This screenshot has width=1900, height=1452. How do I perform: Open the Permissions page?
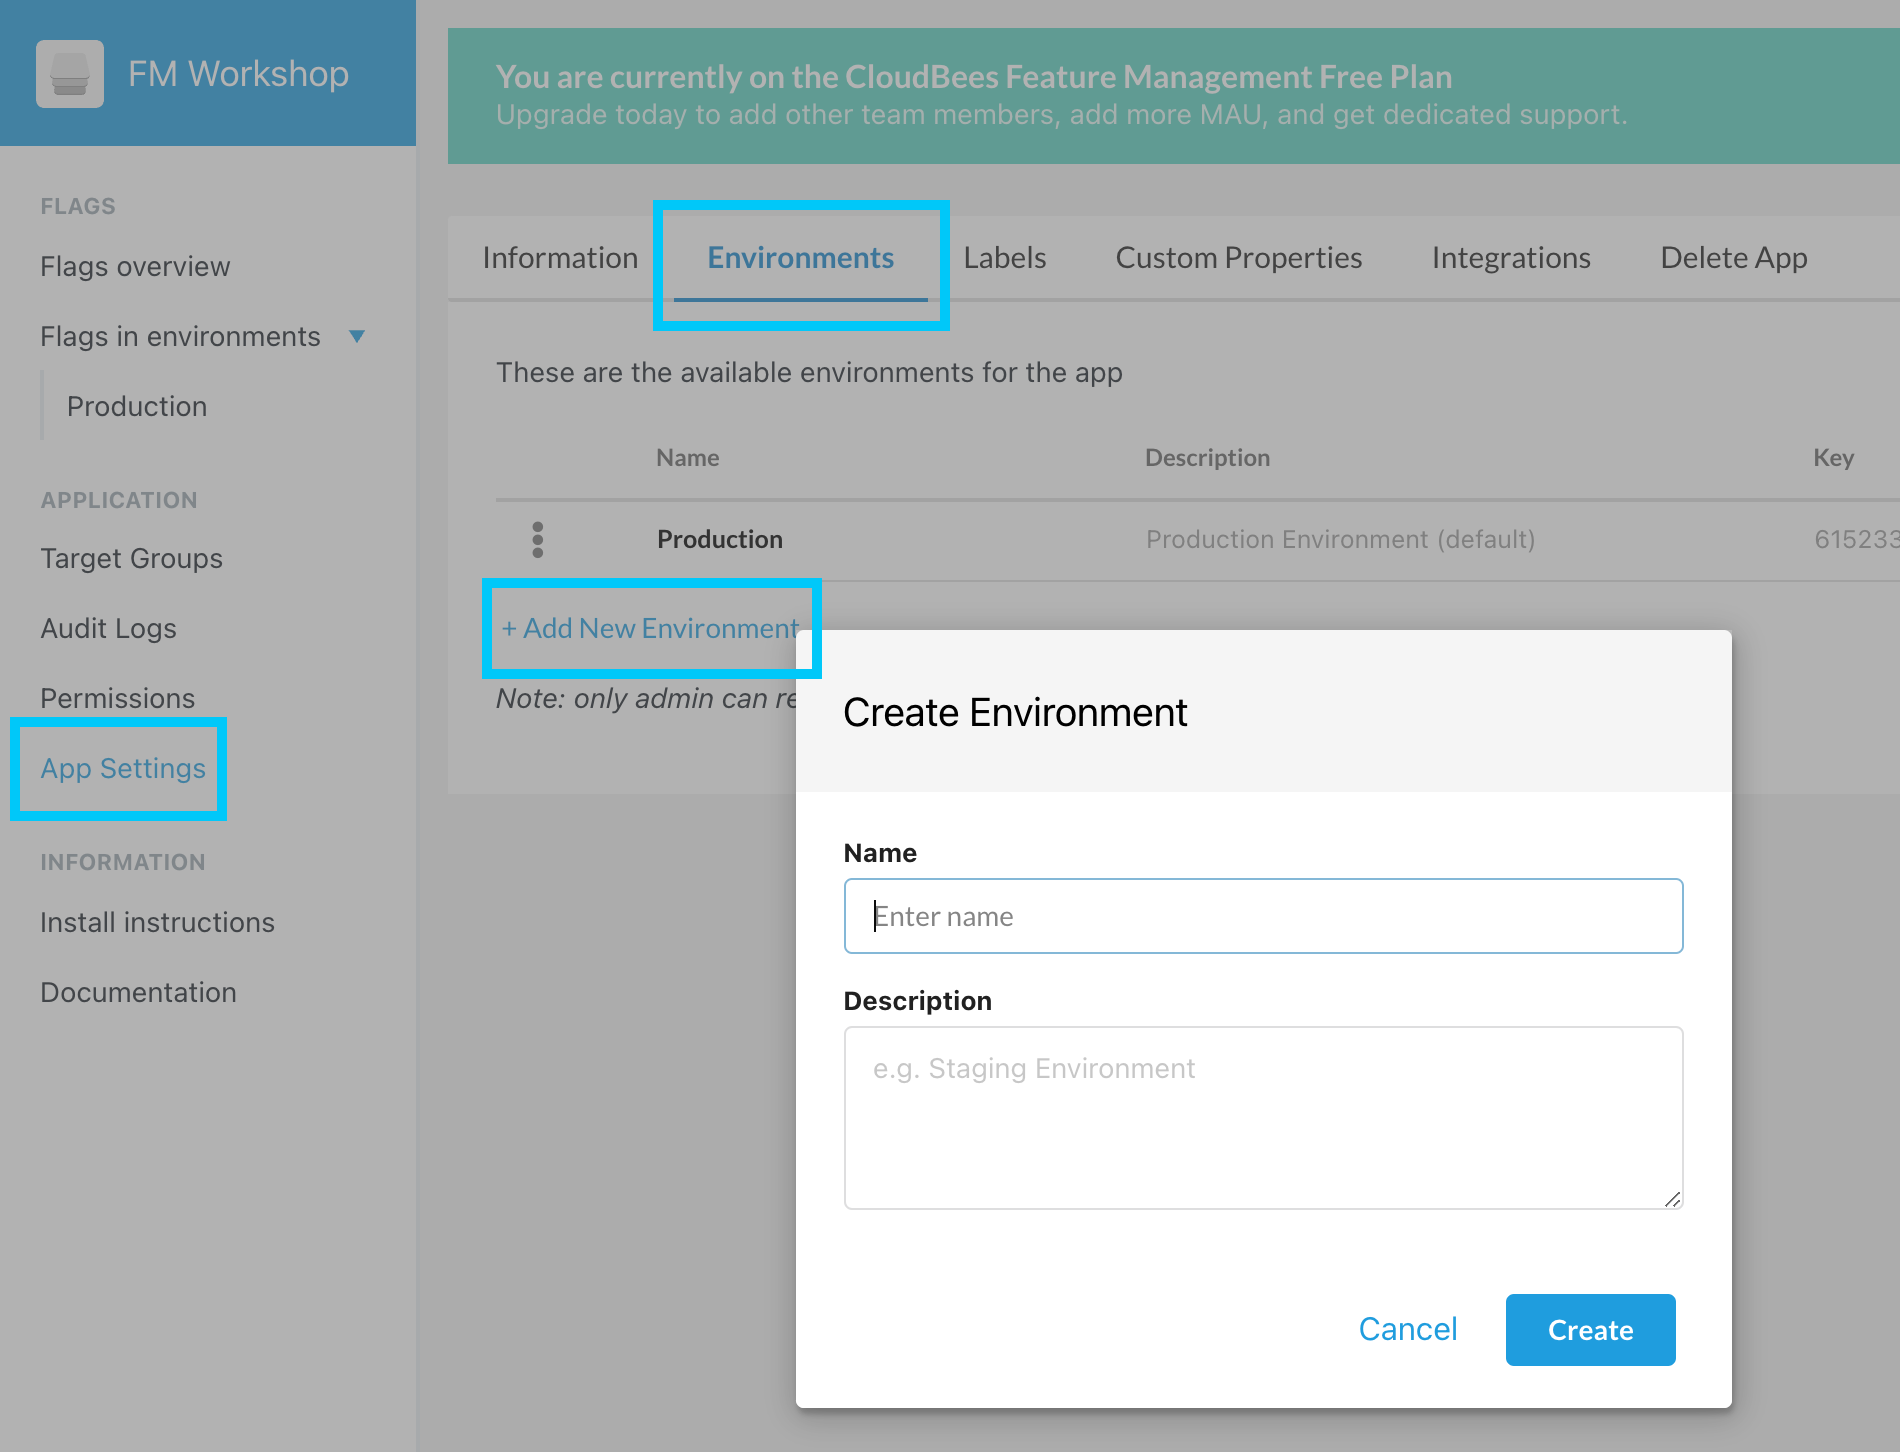(x=117, y=698)
